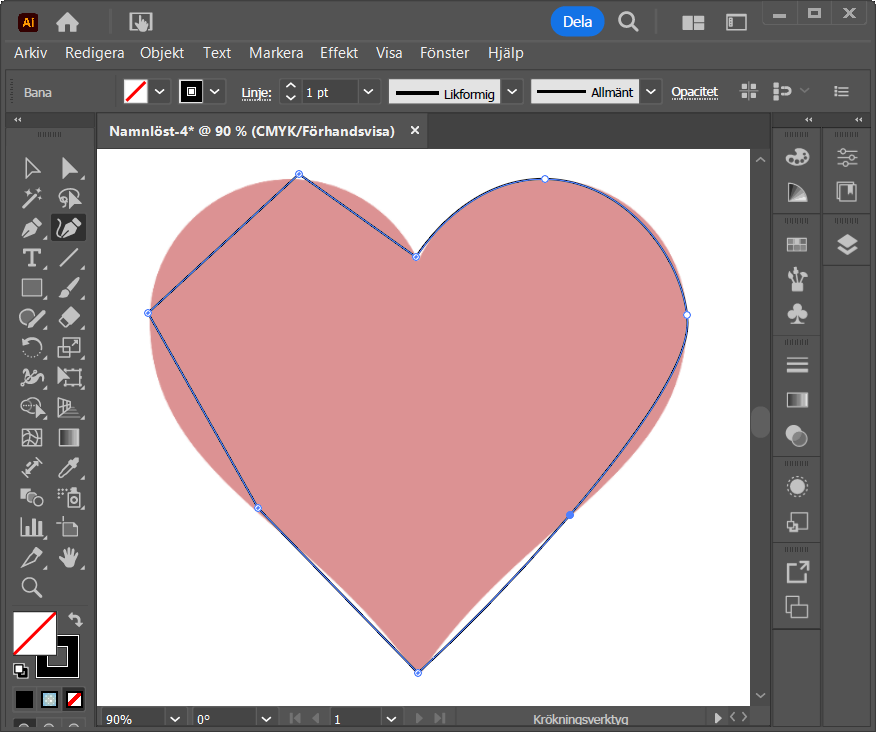Viewport: 877px width, 733px height.
Task: Open the Objekt menu
Action: click(162, 53)
